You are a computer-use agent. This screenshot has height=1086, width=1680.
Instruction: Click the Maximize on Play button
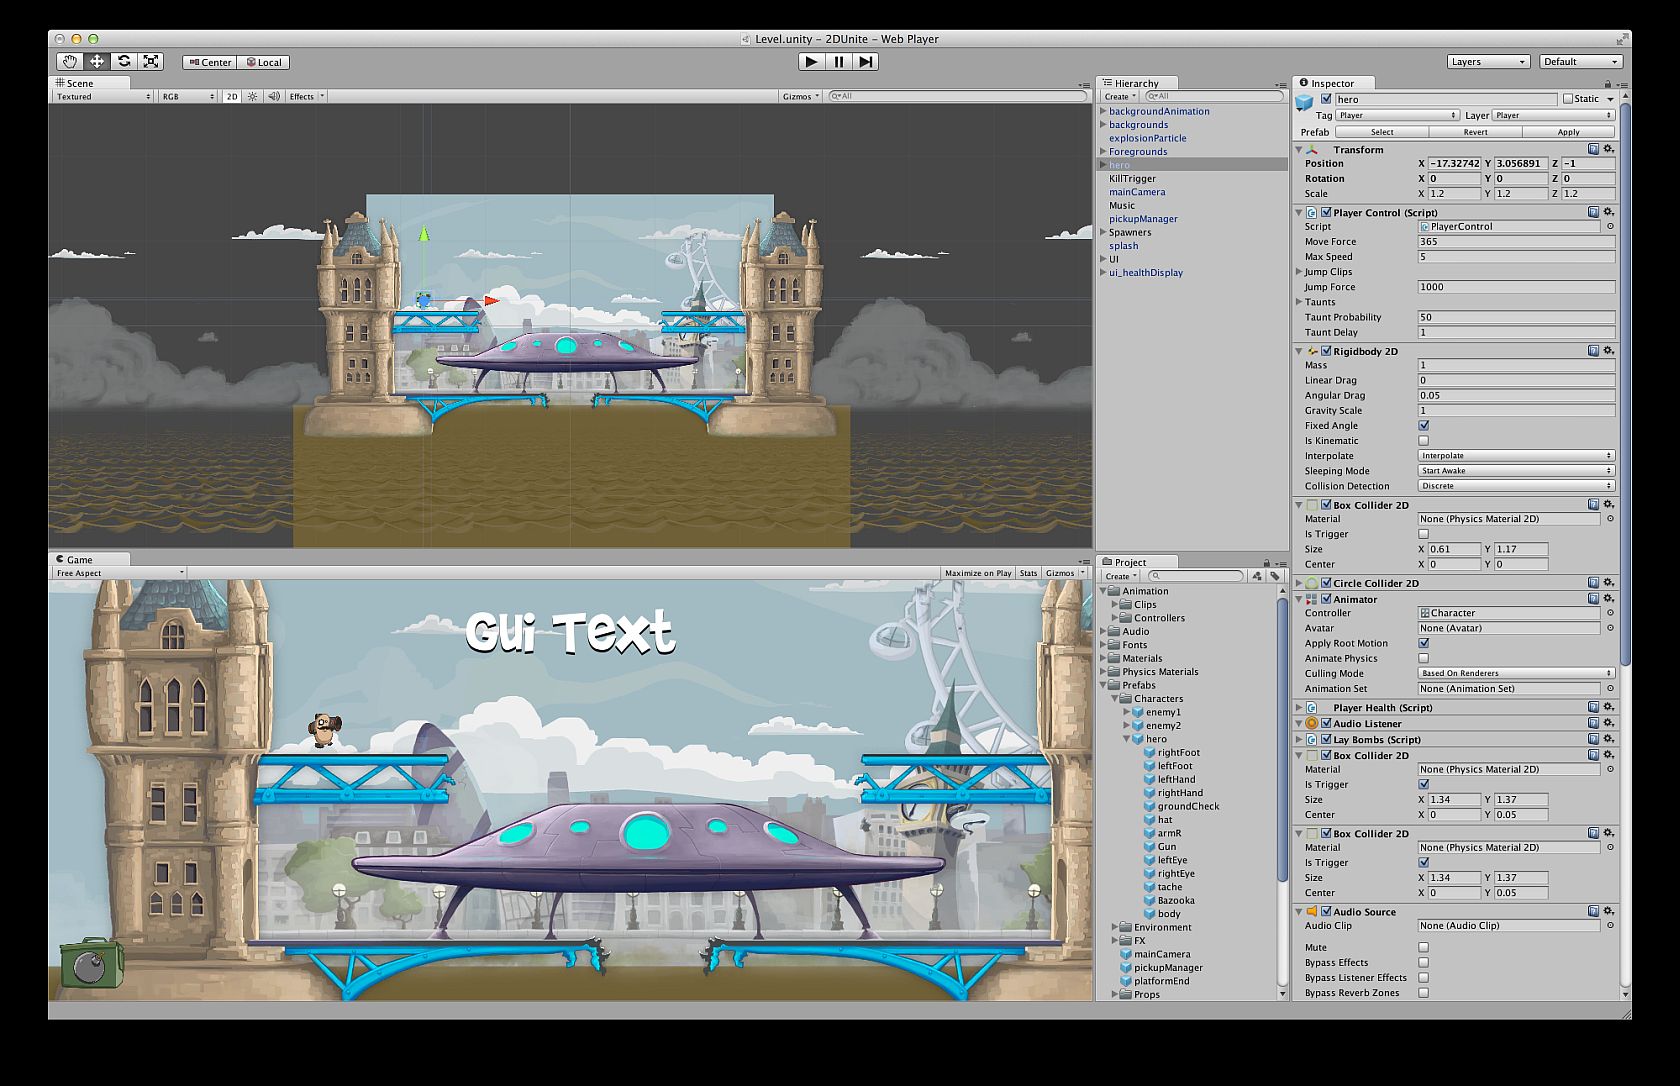pyautogui.click(x=978, y=574)
